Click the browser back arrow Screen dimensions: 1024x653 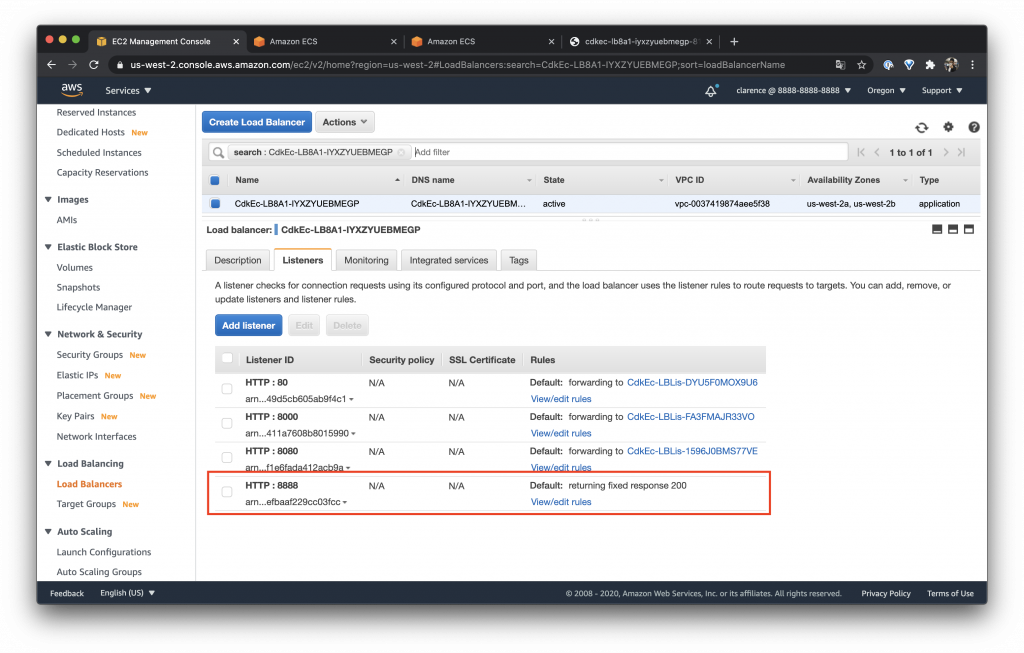click(x=52, y=65)
